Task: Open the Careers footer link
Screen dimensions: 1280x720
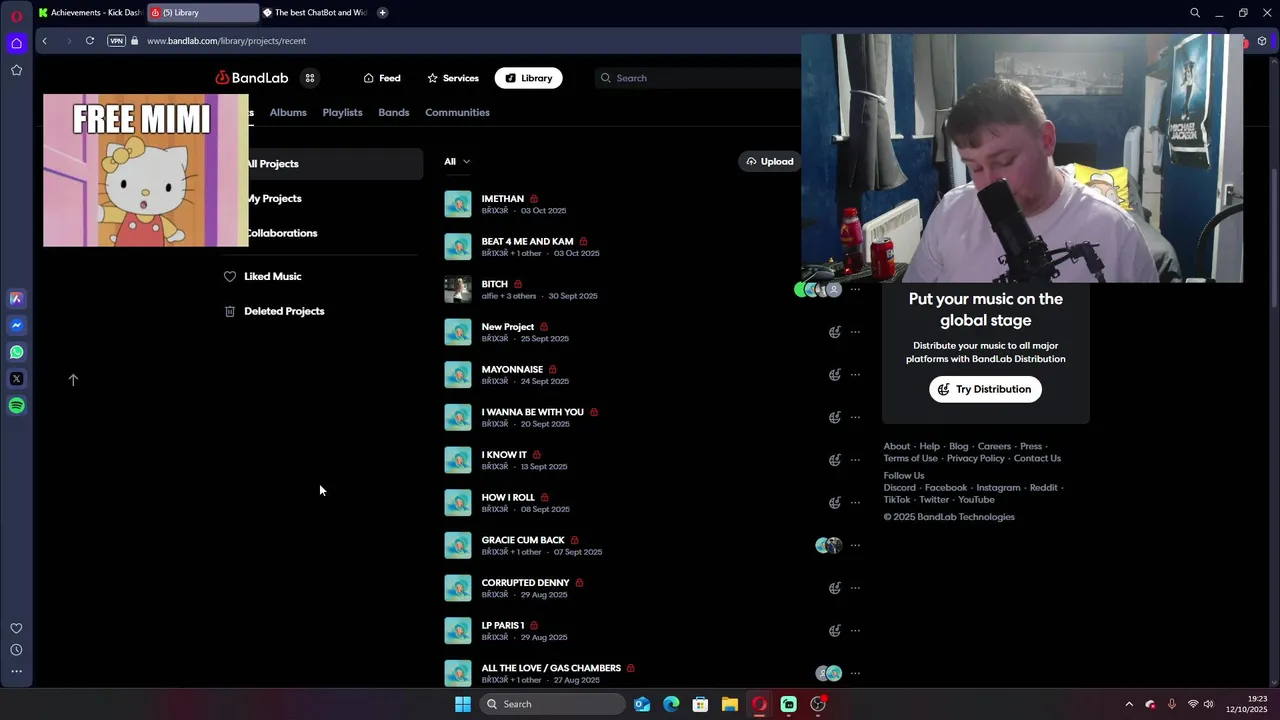Action: coord(994,446)
